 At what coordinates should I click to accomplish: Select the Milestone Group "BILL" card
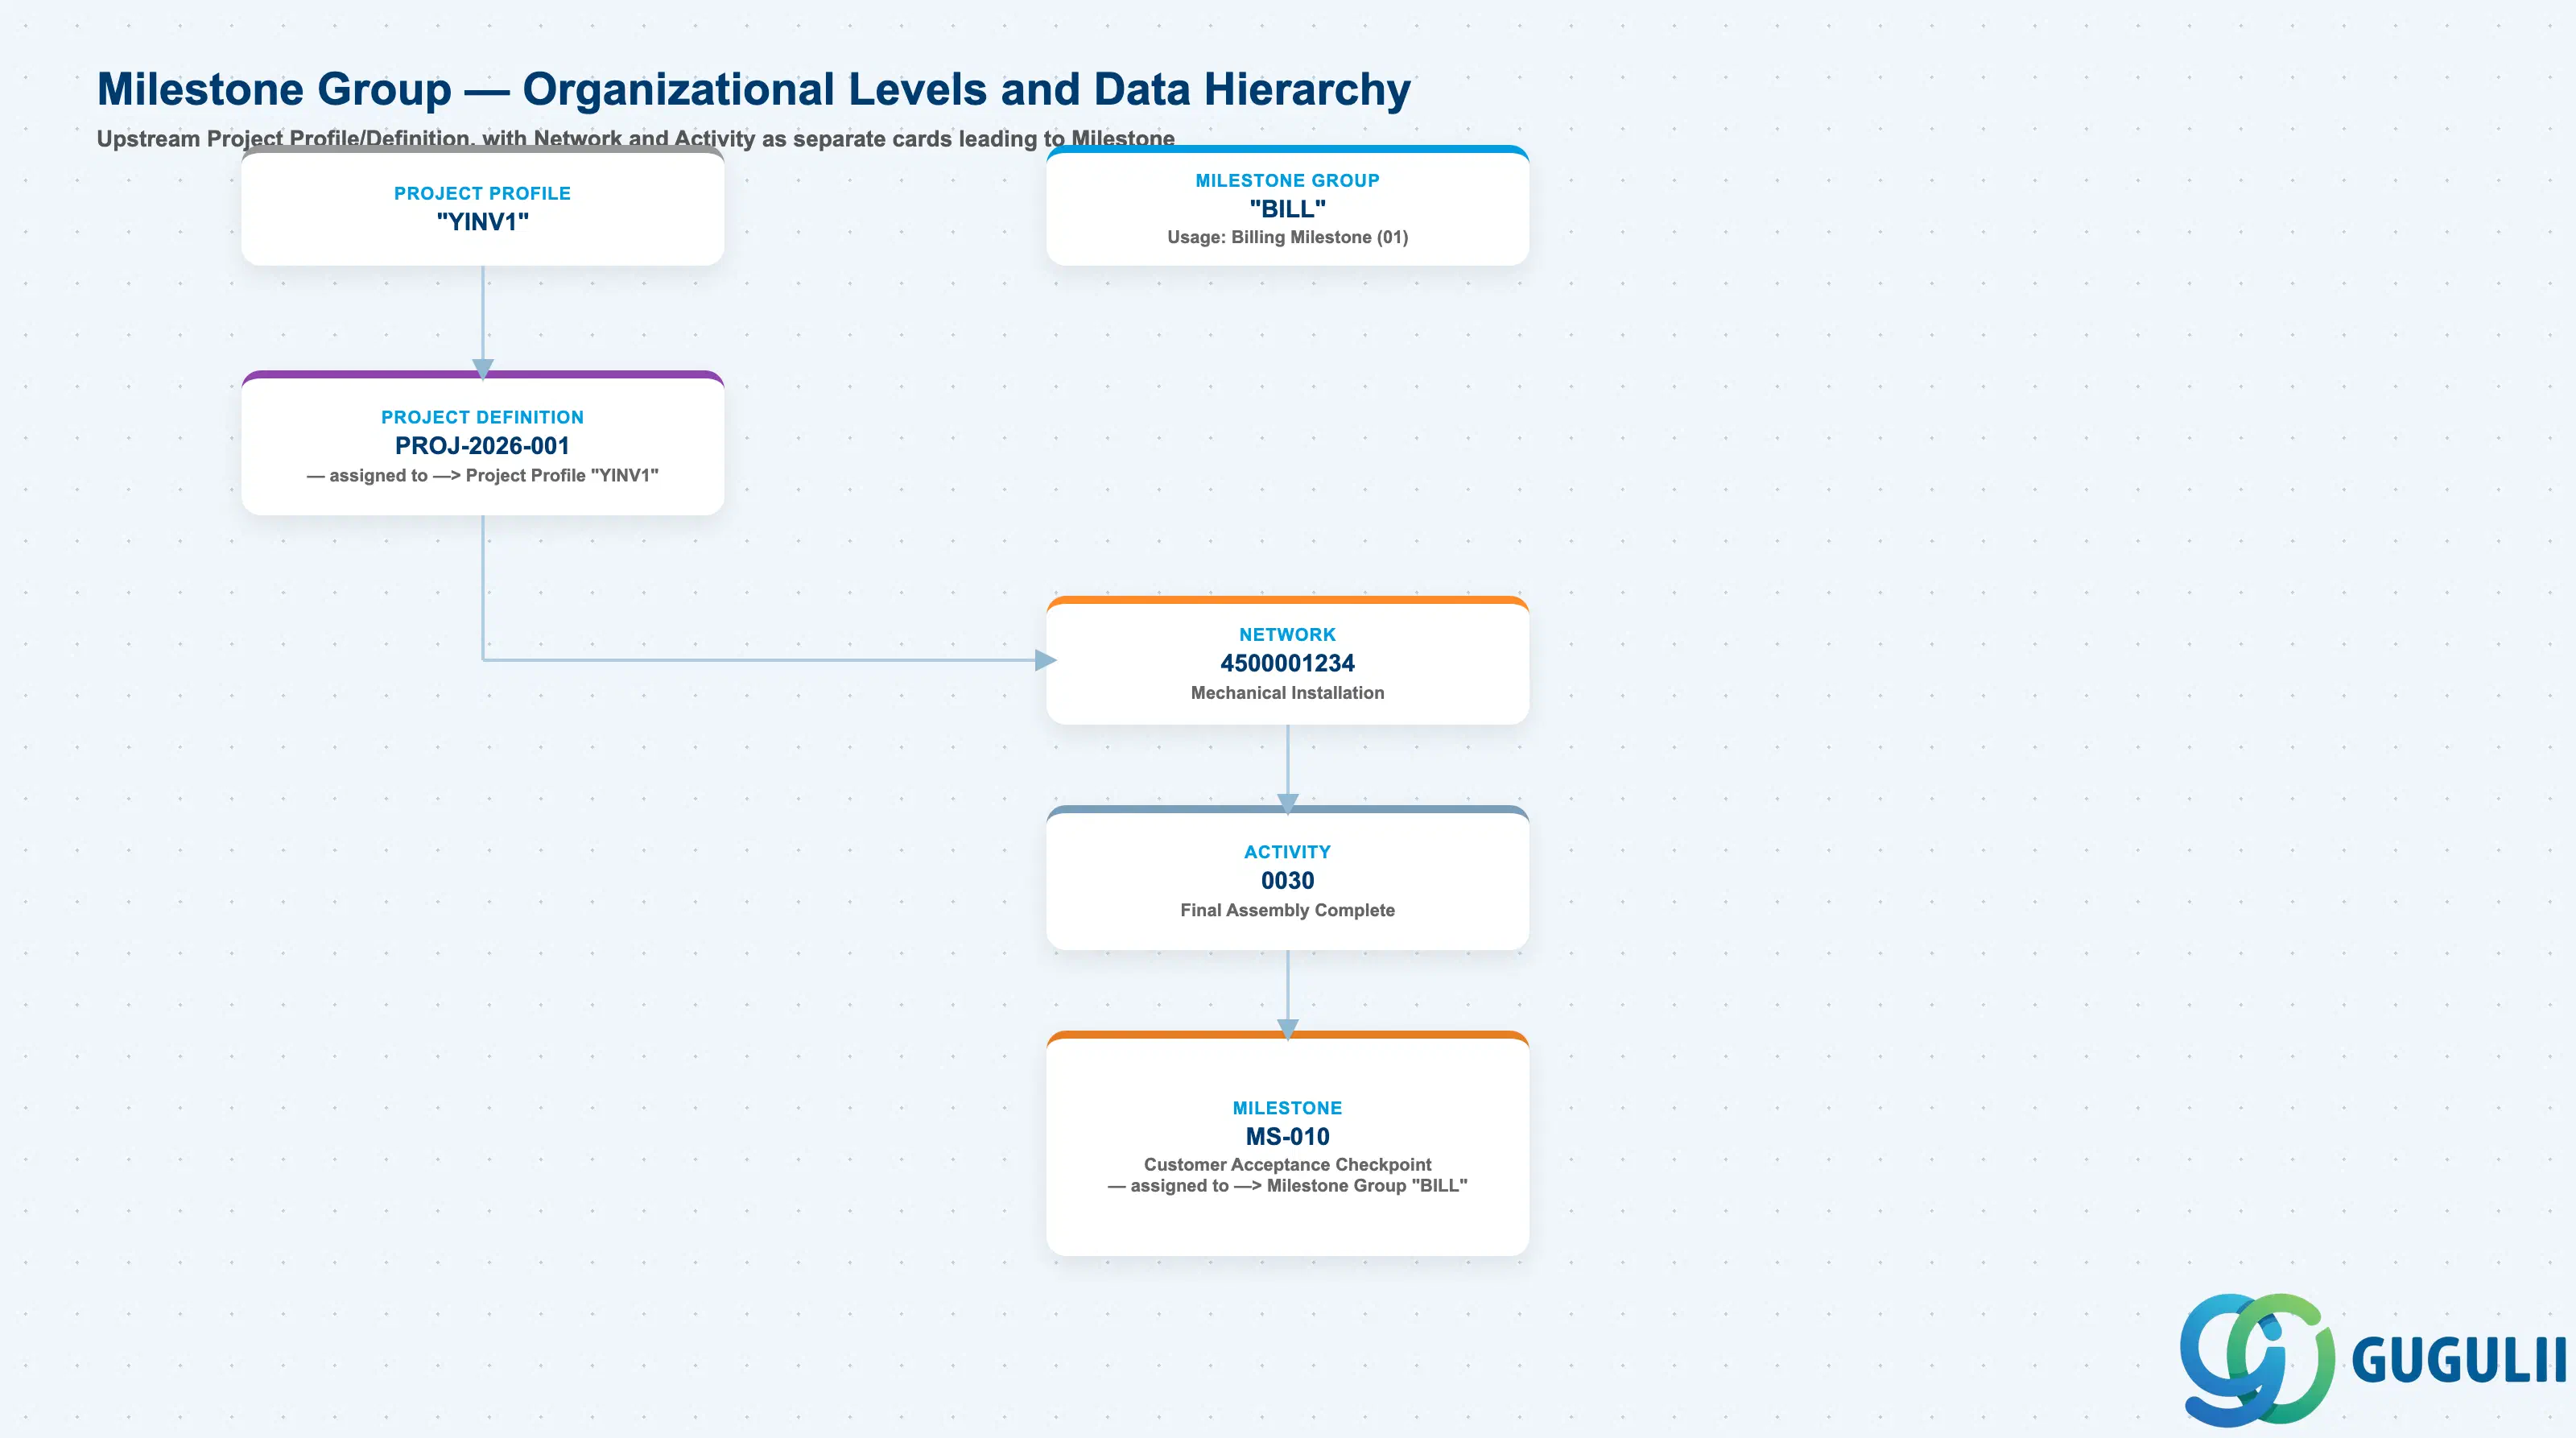tap(1287, 206)
